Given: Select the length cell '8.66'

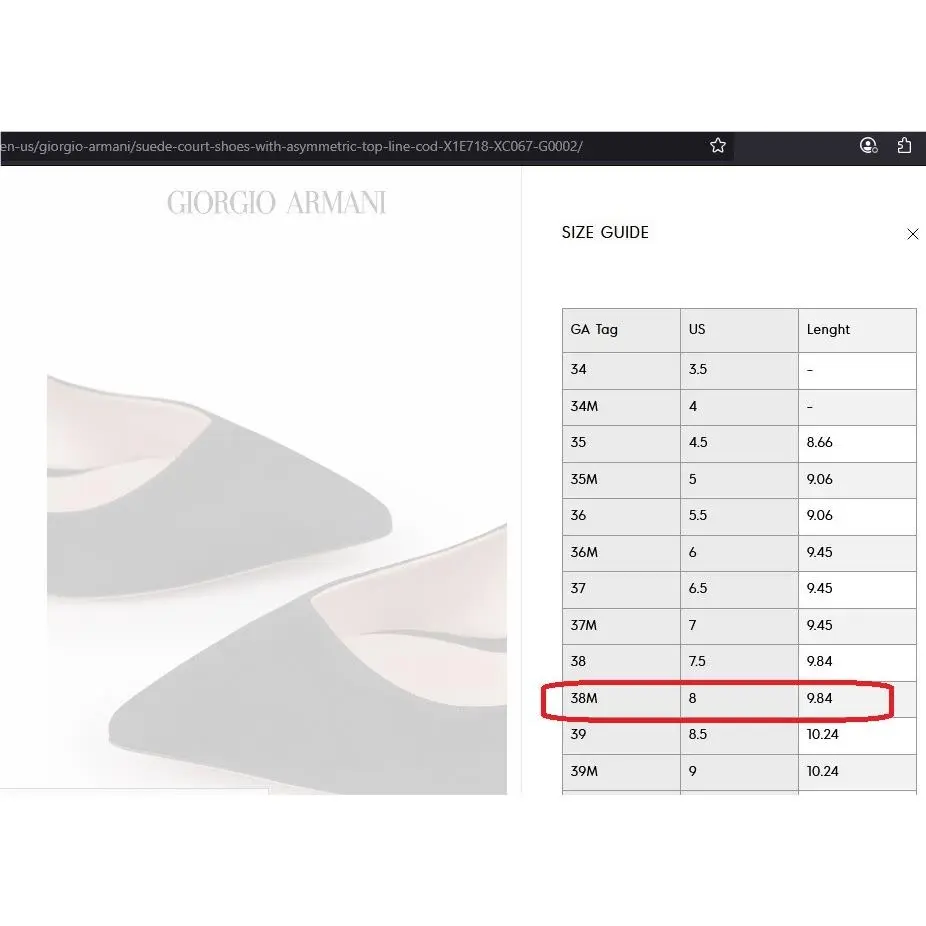Looking at the screenshot, I should pyautogui.click(x=857, y=444).
